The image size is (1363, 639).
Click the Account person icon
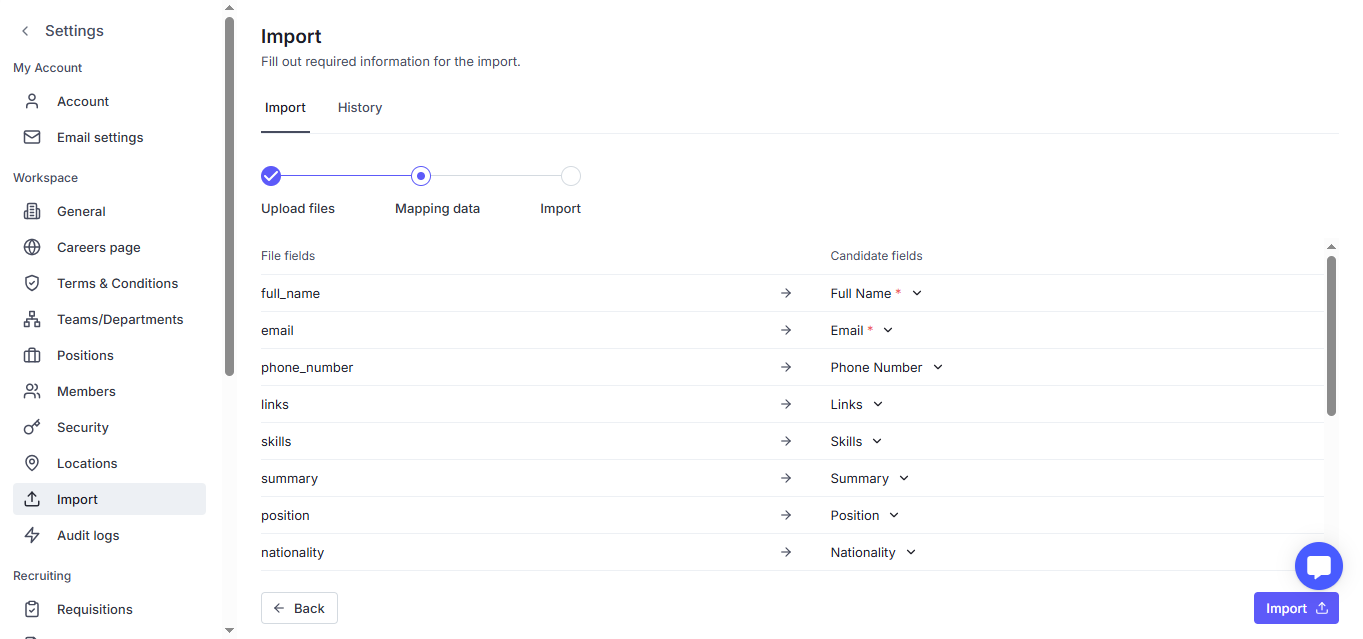point(32,101)
